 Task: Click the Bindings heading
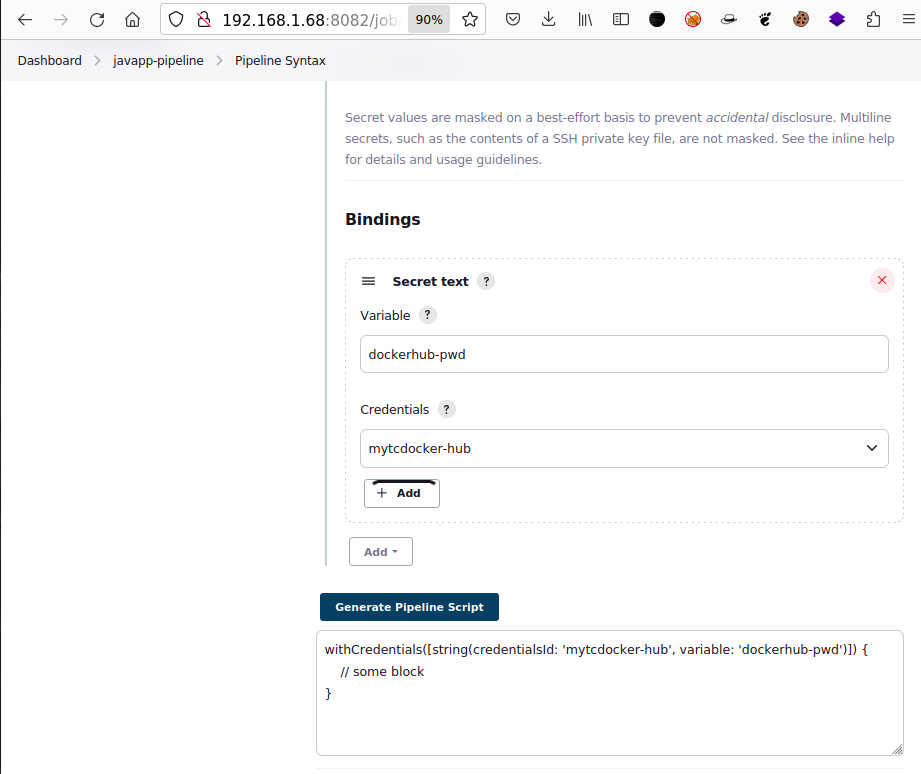382,219
